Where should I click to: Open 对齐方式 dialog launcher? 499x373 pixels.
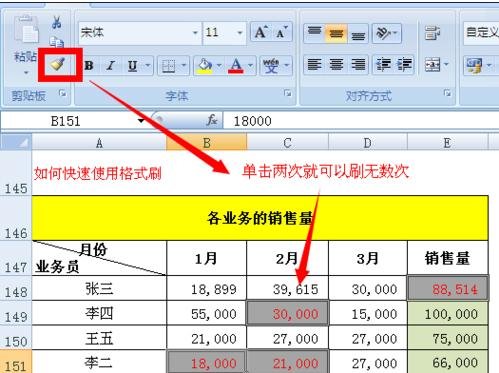[x=447, y=93]
